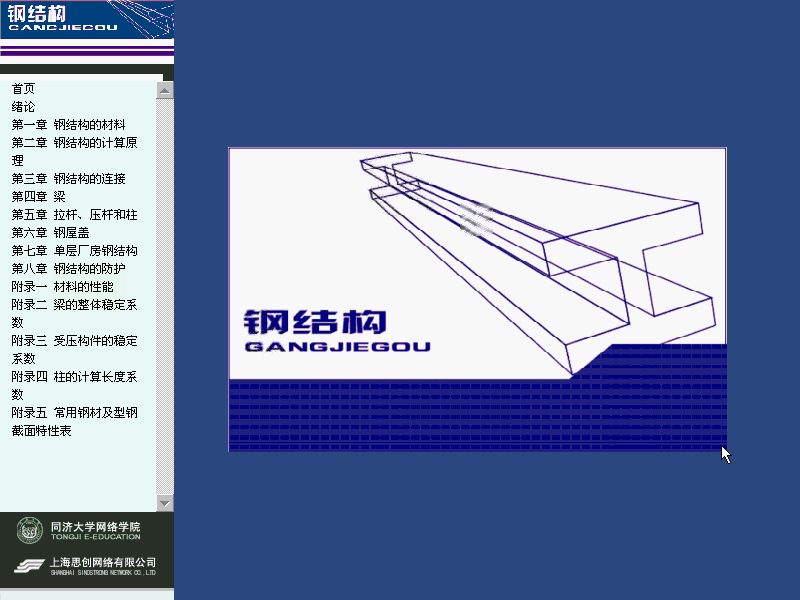The height and width of the screenshot is (600, 800).
Task: Click the steel beam splash image
Action: tap(478, 299)
